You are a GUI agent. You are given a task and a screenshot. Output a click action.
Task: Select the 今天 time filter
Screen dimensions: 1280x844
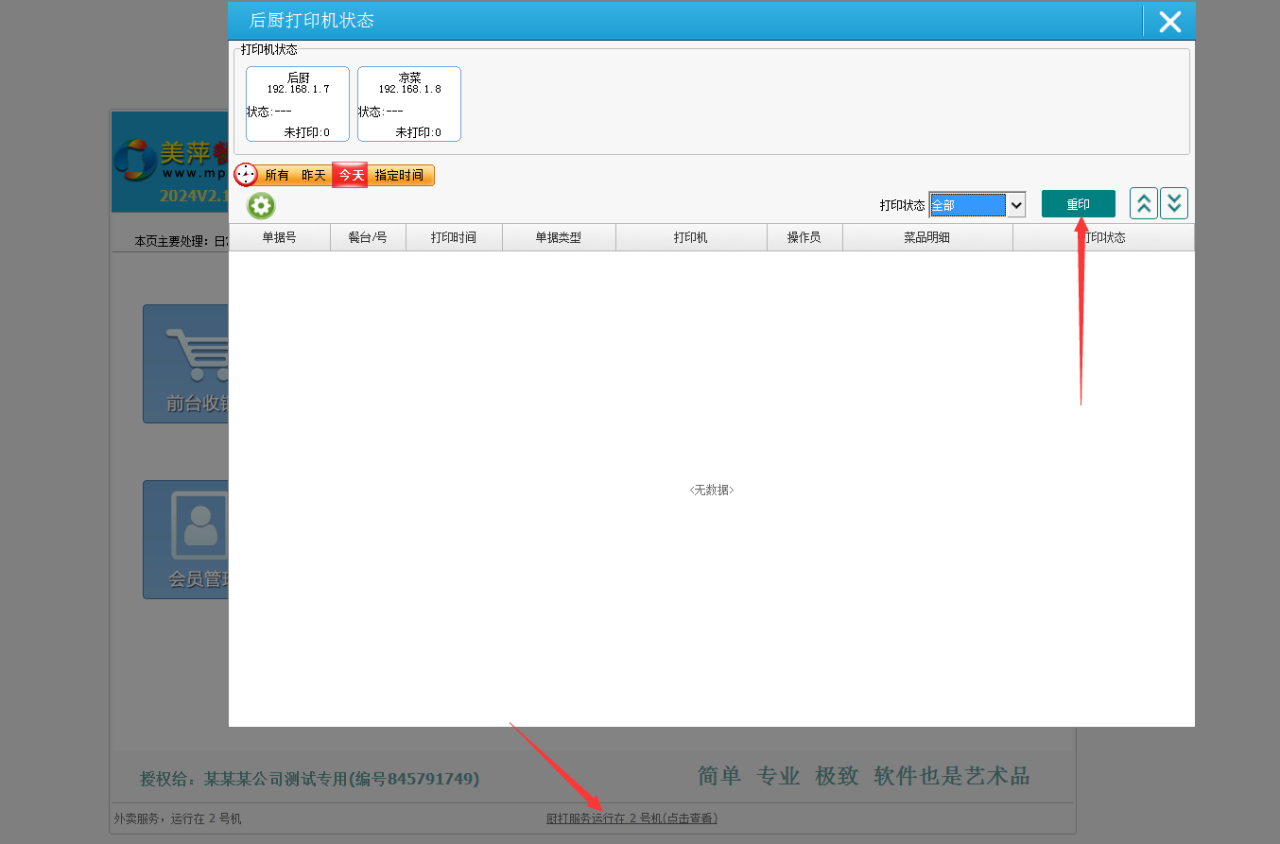(349, 174)
